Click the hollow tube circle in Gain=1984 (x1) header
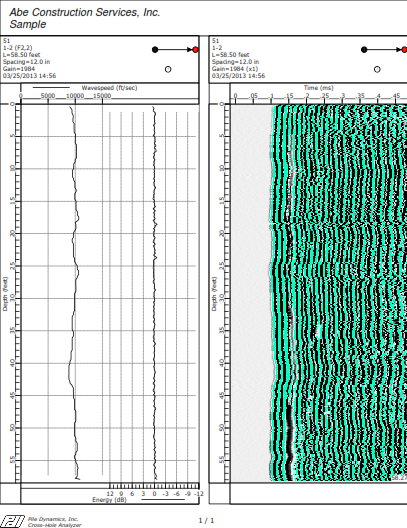Viewport: 407px width, 528px height. click(377, 69)
